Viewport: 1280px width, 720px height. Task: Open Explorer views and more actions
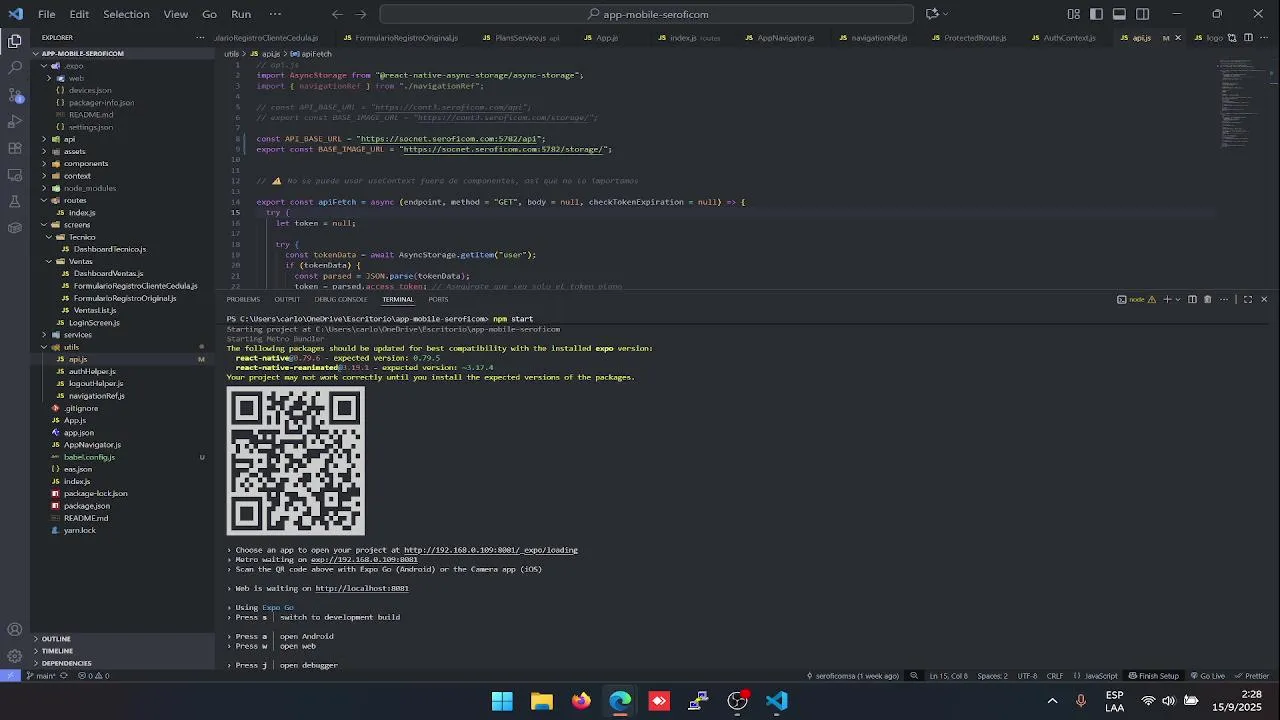pos(201,38)
